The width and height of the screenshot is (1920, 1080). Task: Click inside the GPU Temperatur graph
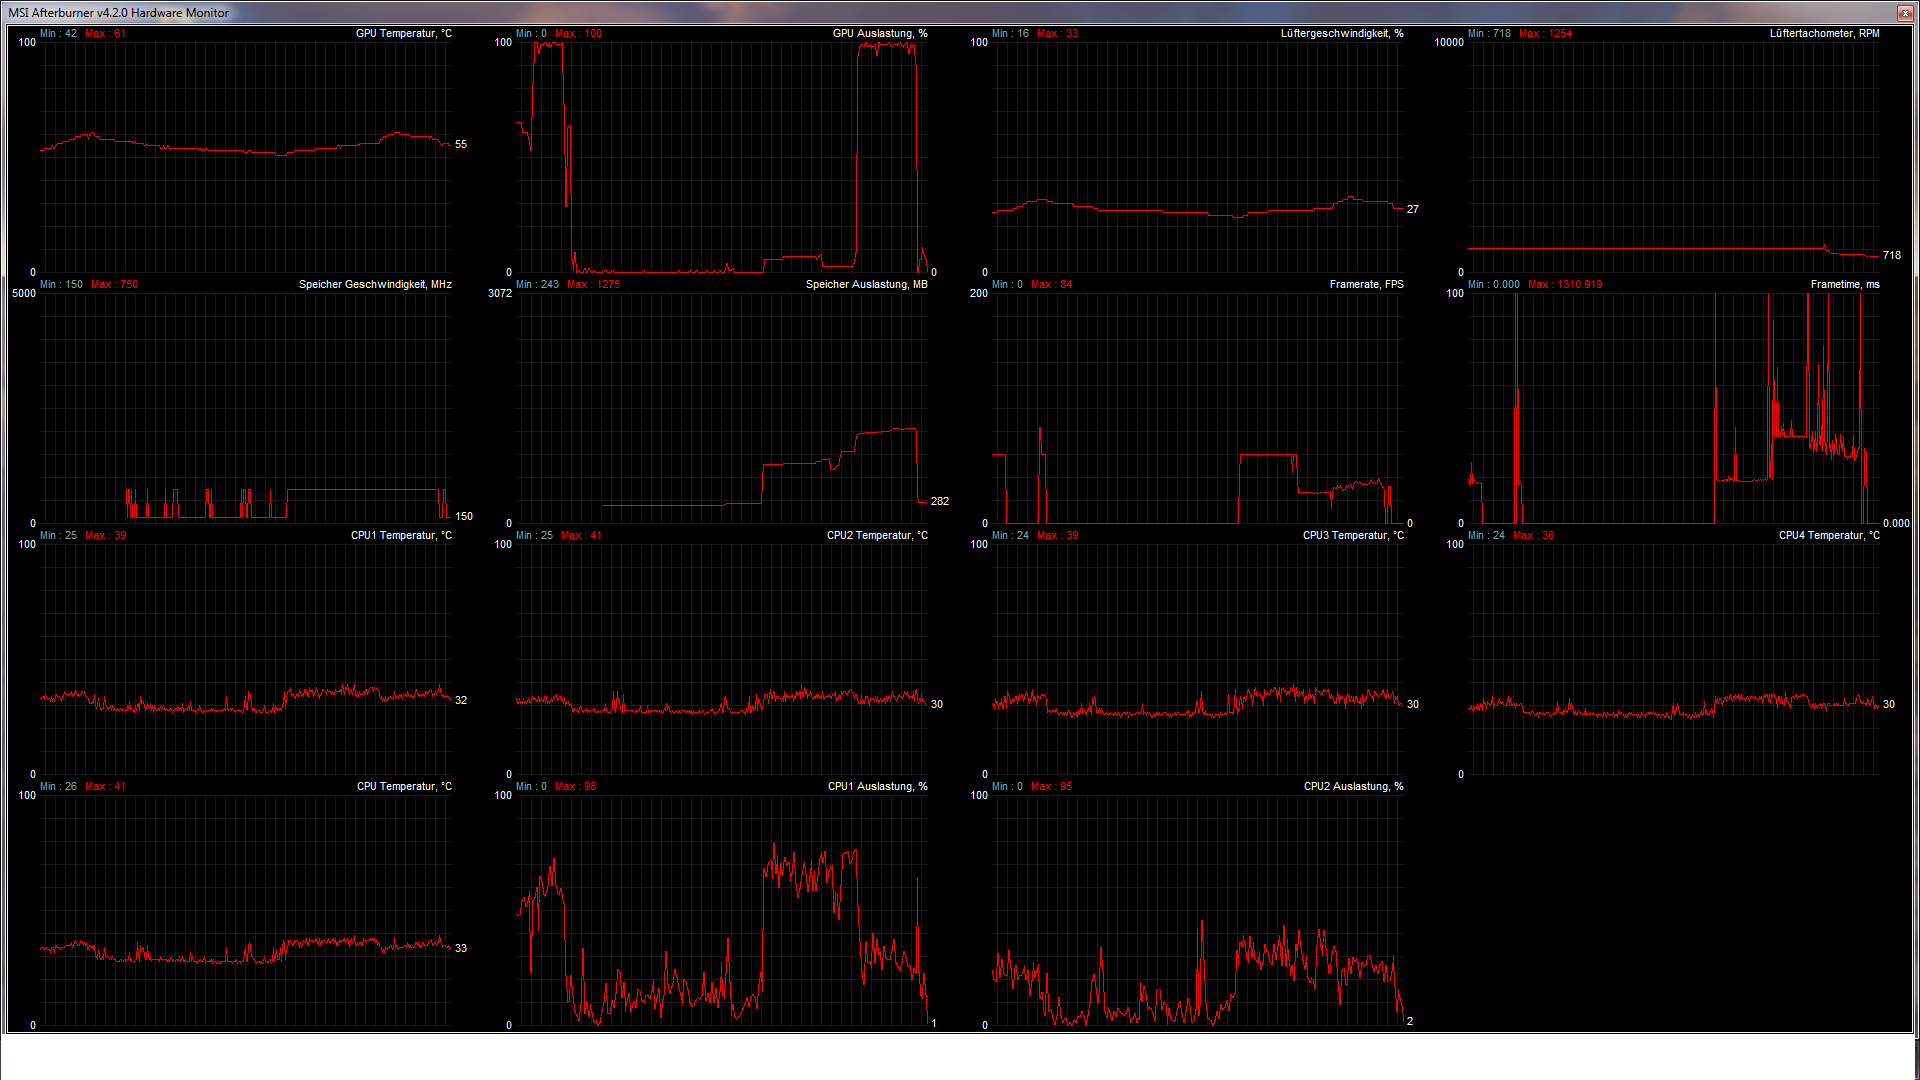(x=245, y=157)
